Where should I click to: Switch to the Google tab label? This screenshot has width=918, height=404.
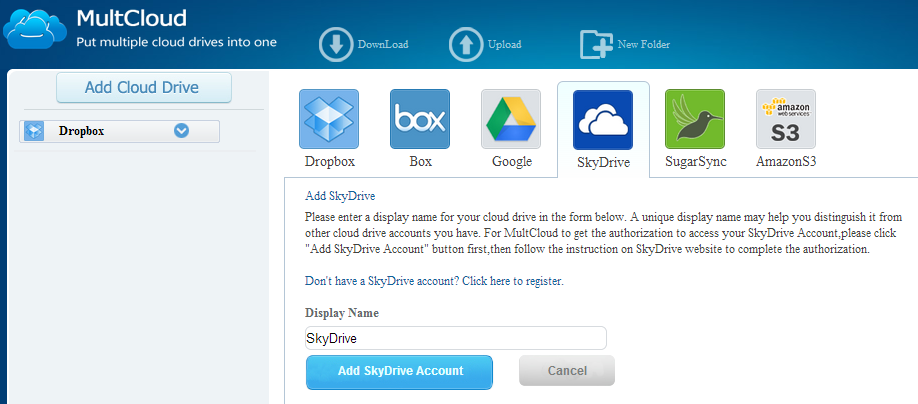[512, 162]
